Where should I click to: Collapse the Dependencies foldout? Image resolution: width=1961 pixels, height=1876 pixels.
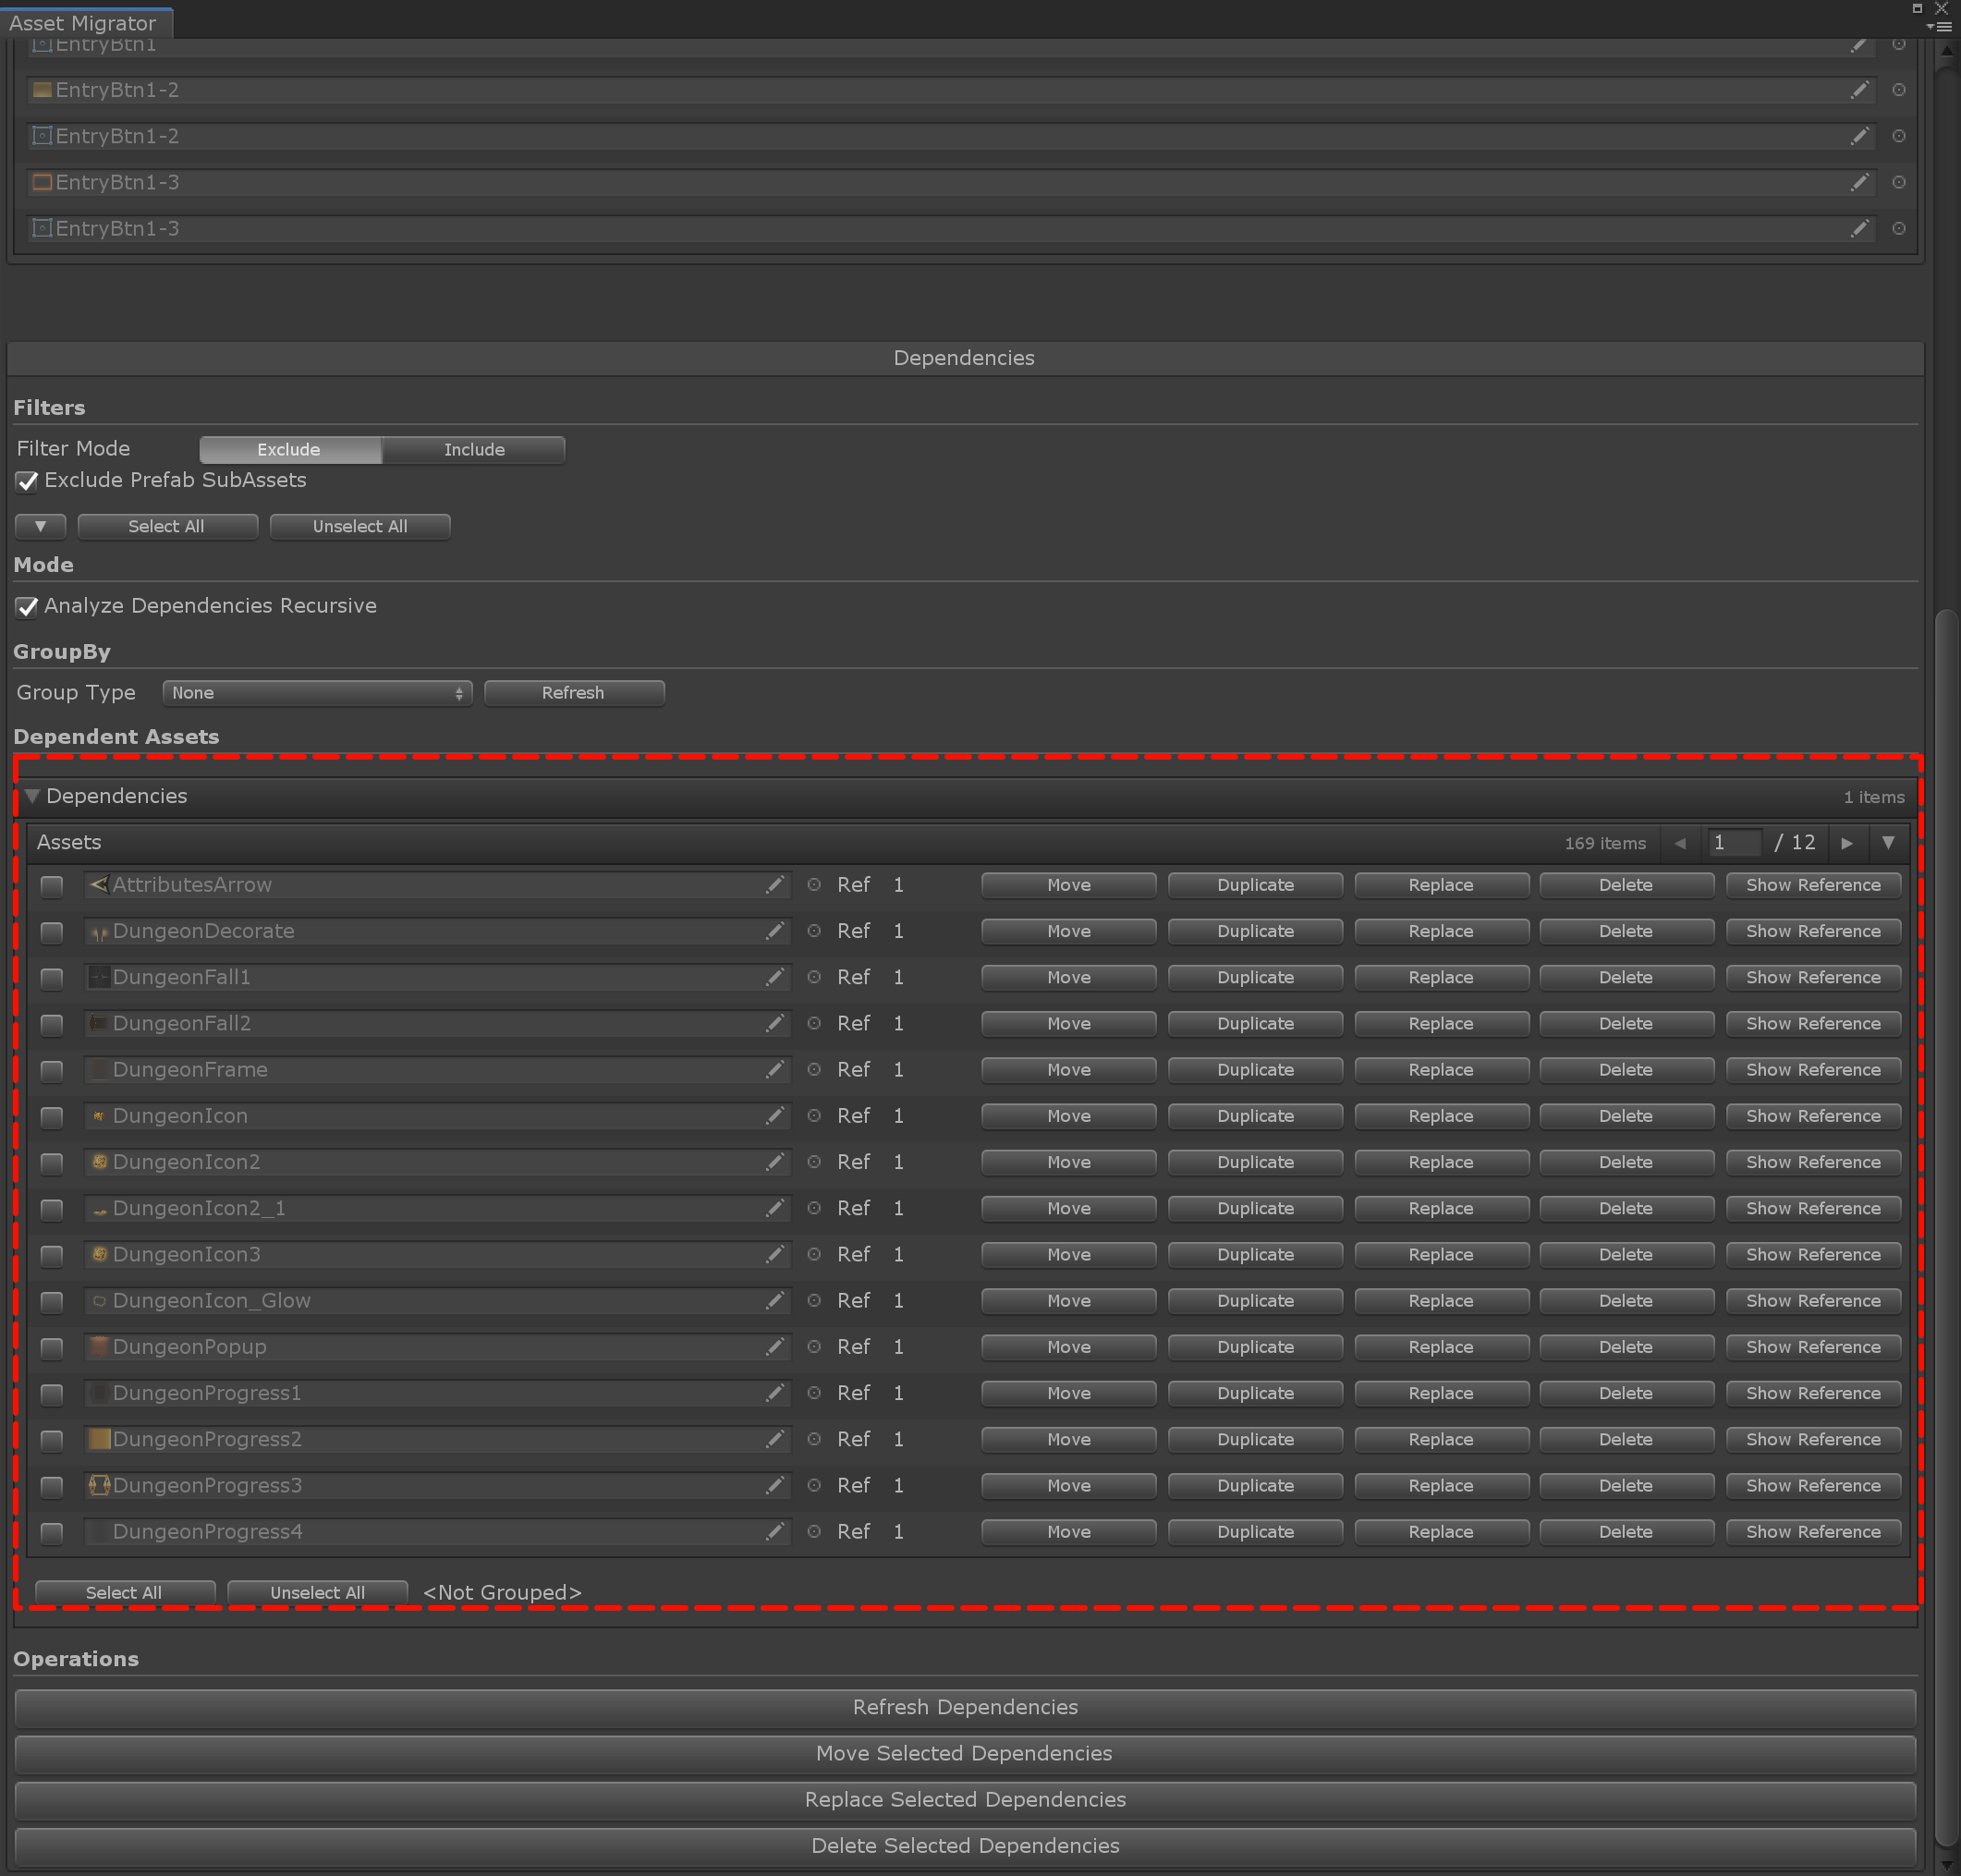pyautogui.click(x=32, y=796)
